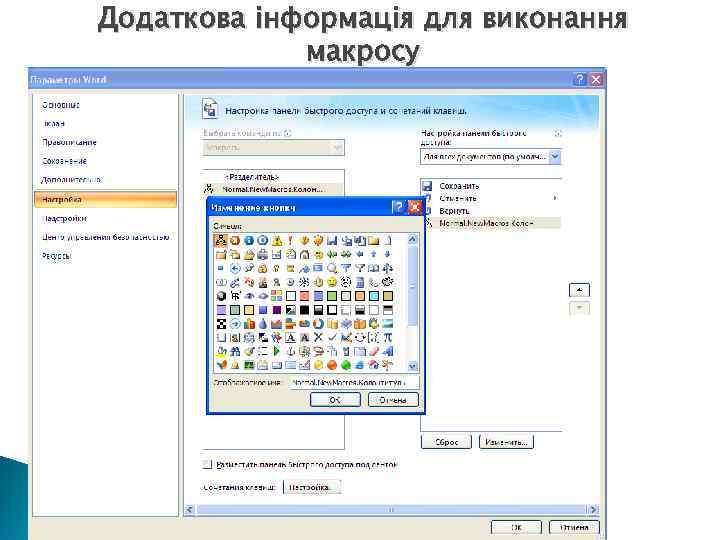Select the yellow folder symbol in grid

[x=373, y=240]
